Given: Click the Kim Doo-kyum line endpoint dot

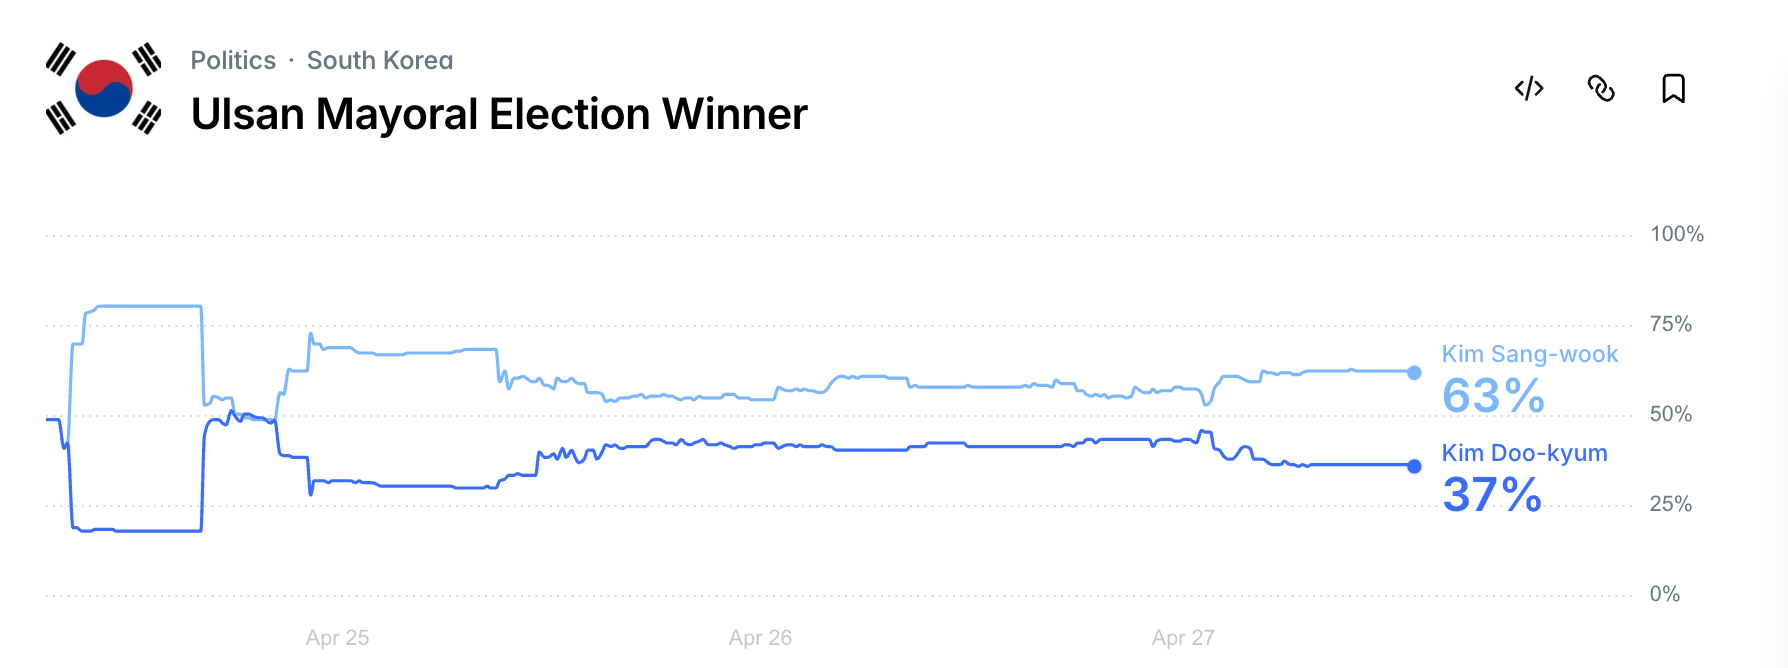Looking at the screenshot, I should (1414, 466).
